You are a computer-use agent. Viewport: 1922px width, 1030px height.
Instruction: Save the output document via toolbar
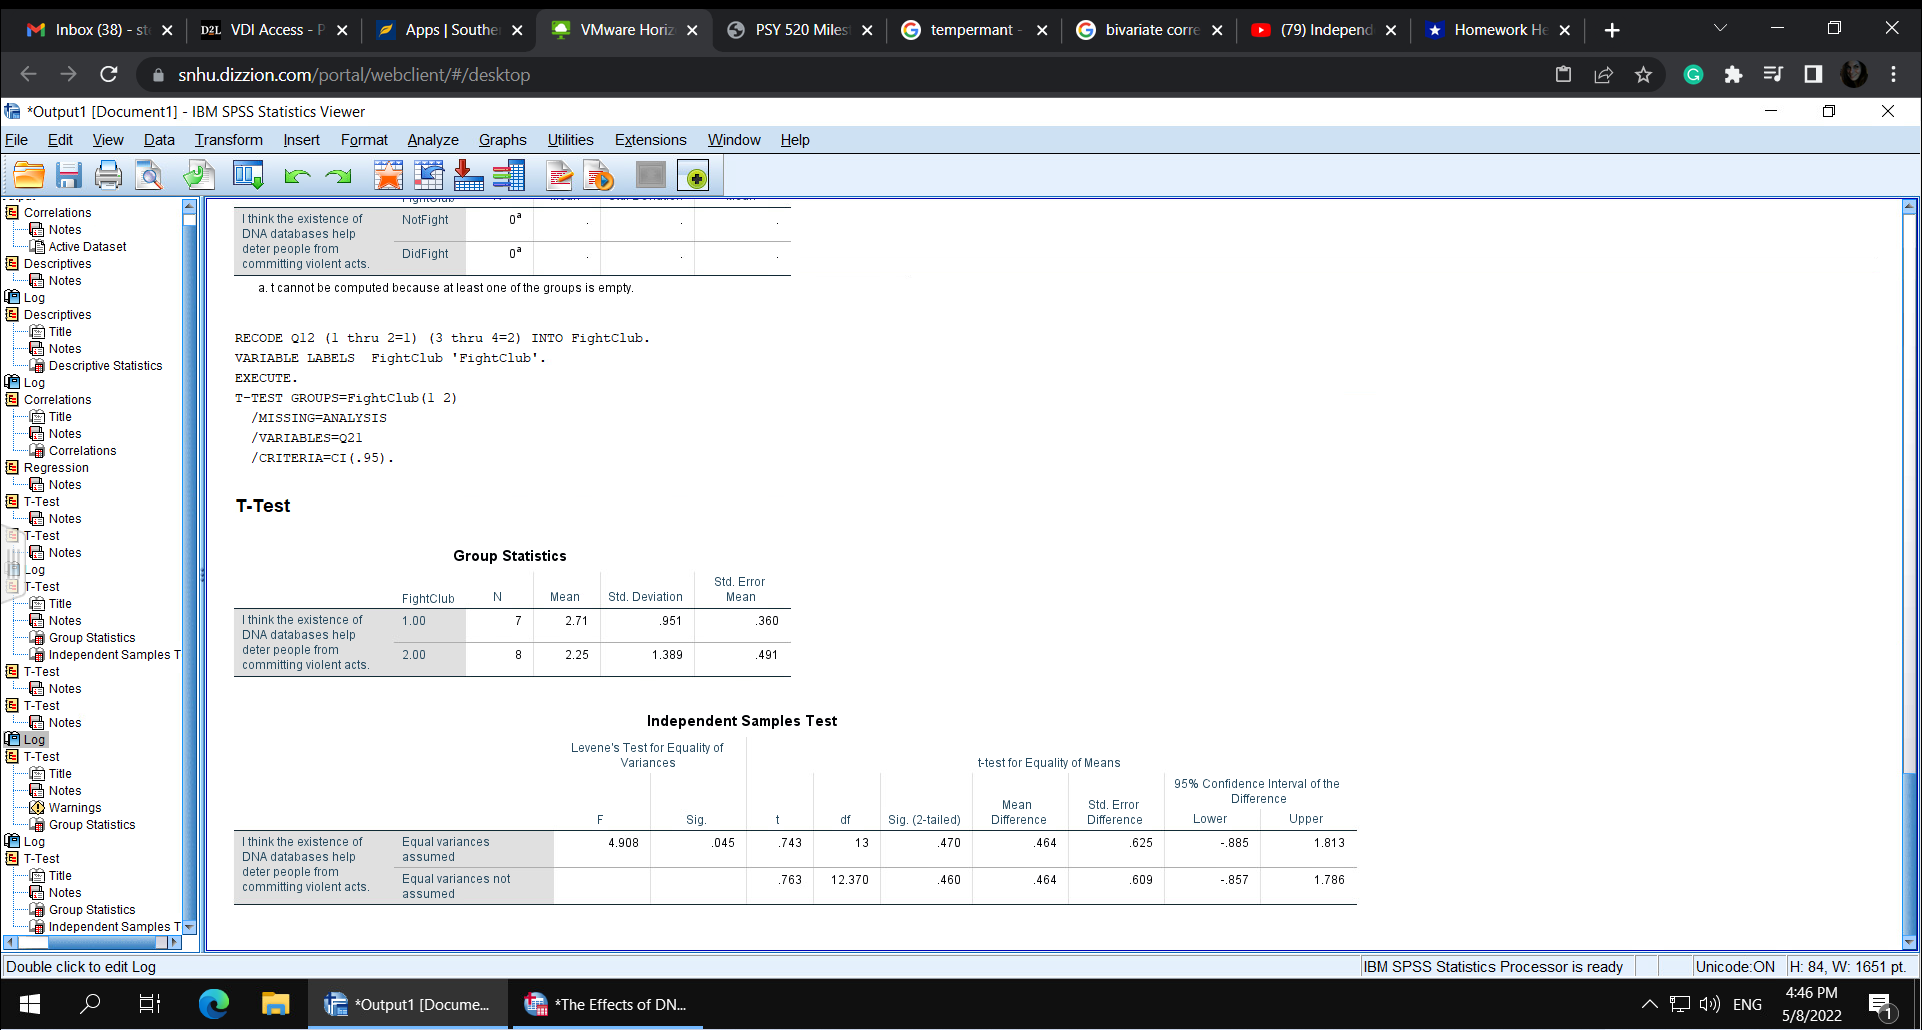click(x=68, y=176)
